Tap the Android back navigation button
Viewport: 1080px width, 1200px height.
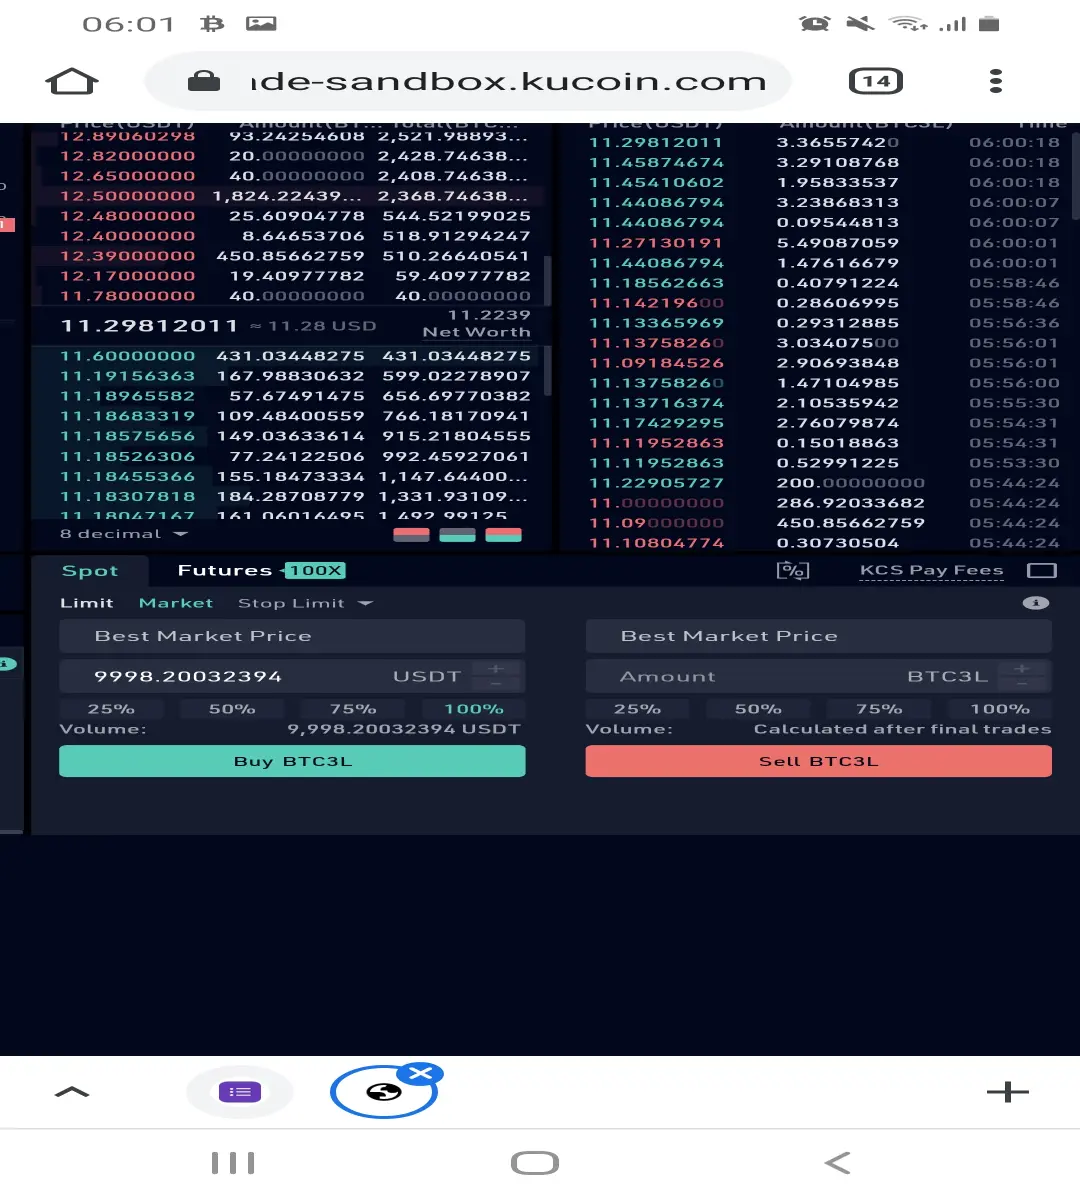coord(838,1163)
